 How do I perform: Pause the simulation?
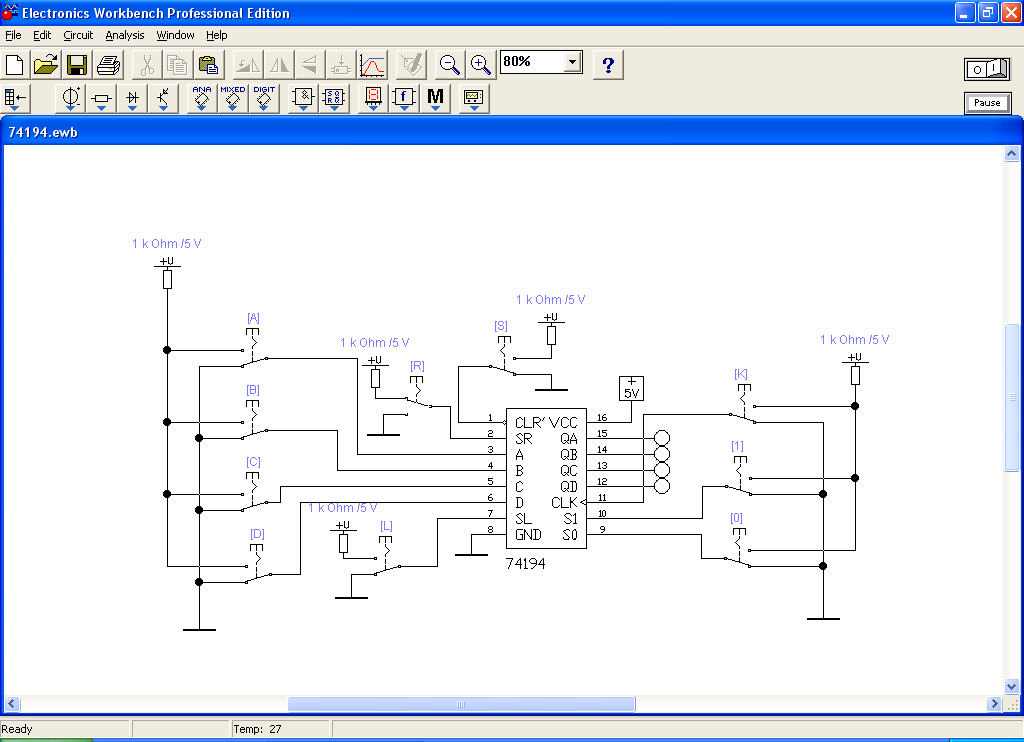coord(987,103)
